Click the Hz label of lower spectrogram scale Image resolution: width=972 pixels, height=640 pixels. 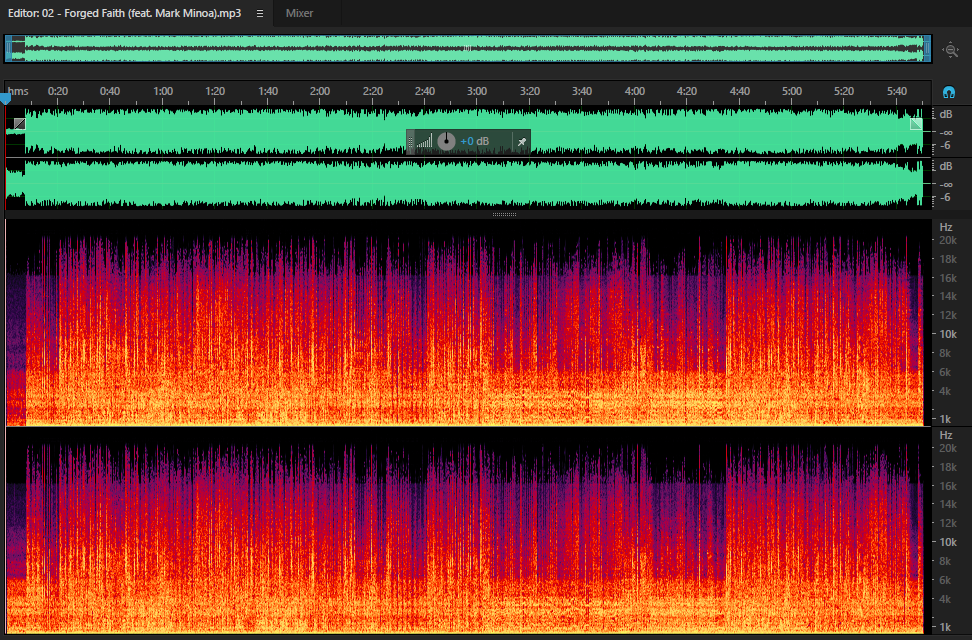(945, 435)
